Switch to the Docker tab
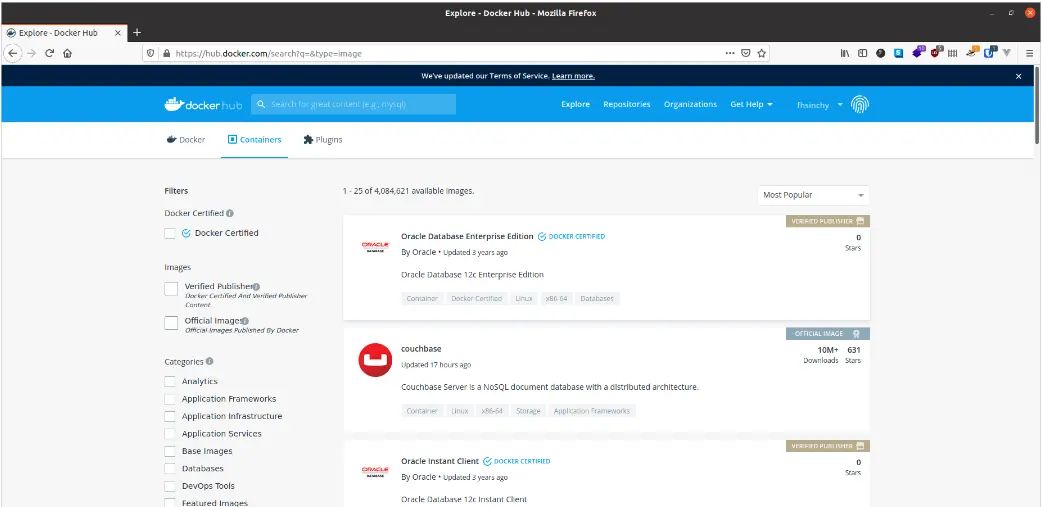1042x507 pixels. 186,140
